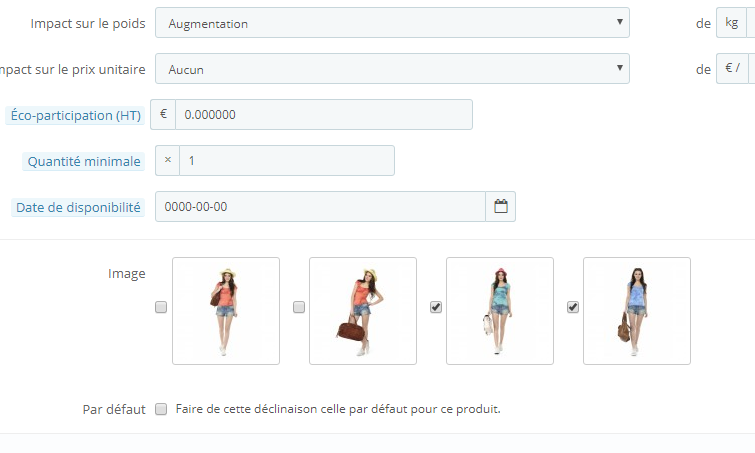Click the Éco-participation (HT) label
This screenshot has height=453, width=755.
[76, 116]
